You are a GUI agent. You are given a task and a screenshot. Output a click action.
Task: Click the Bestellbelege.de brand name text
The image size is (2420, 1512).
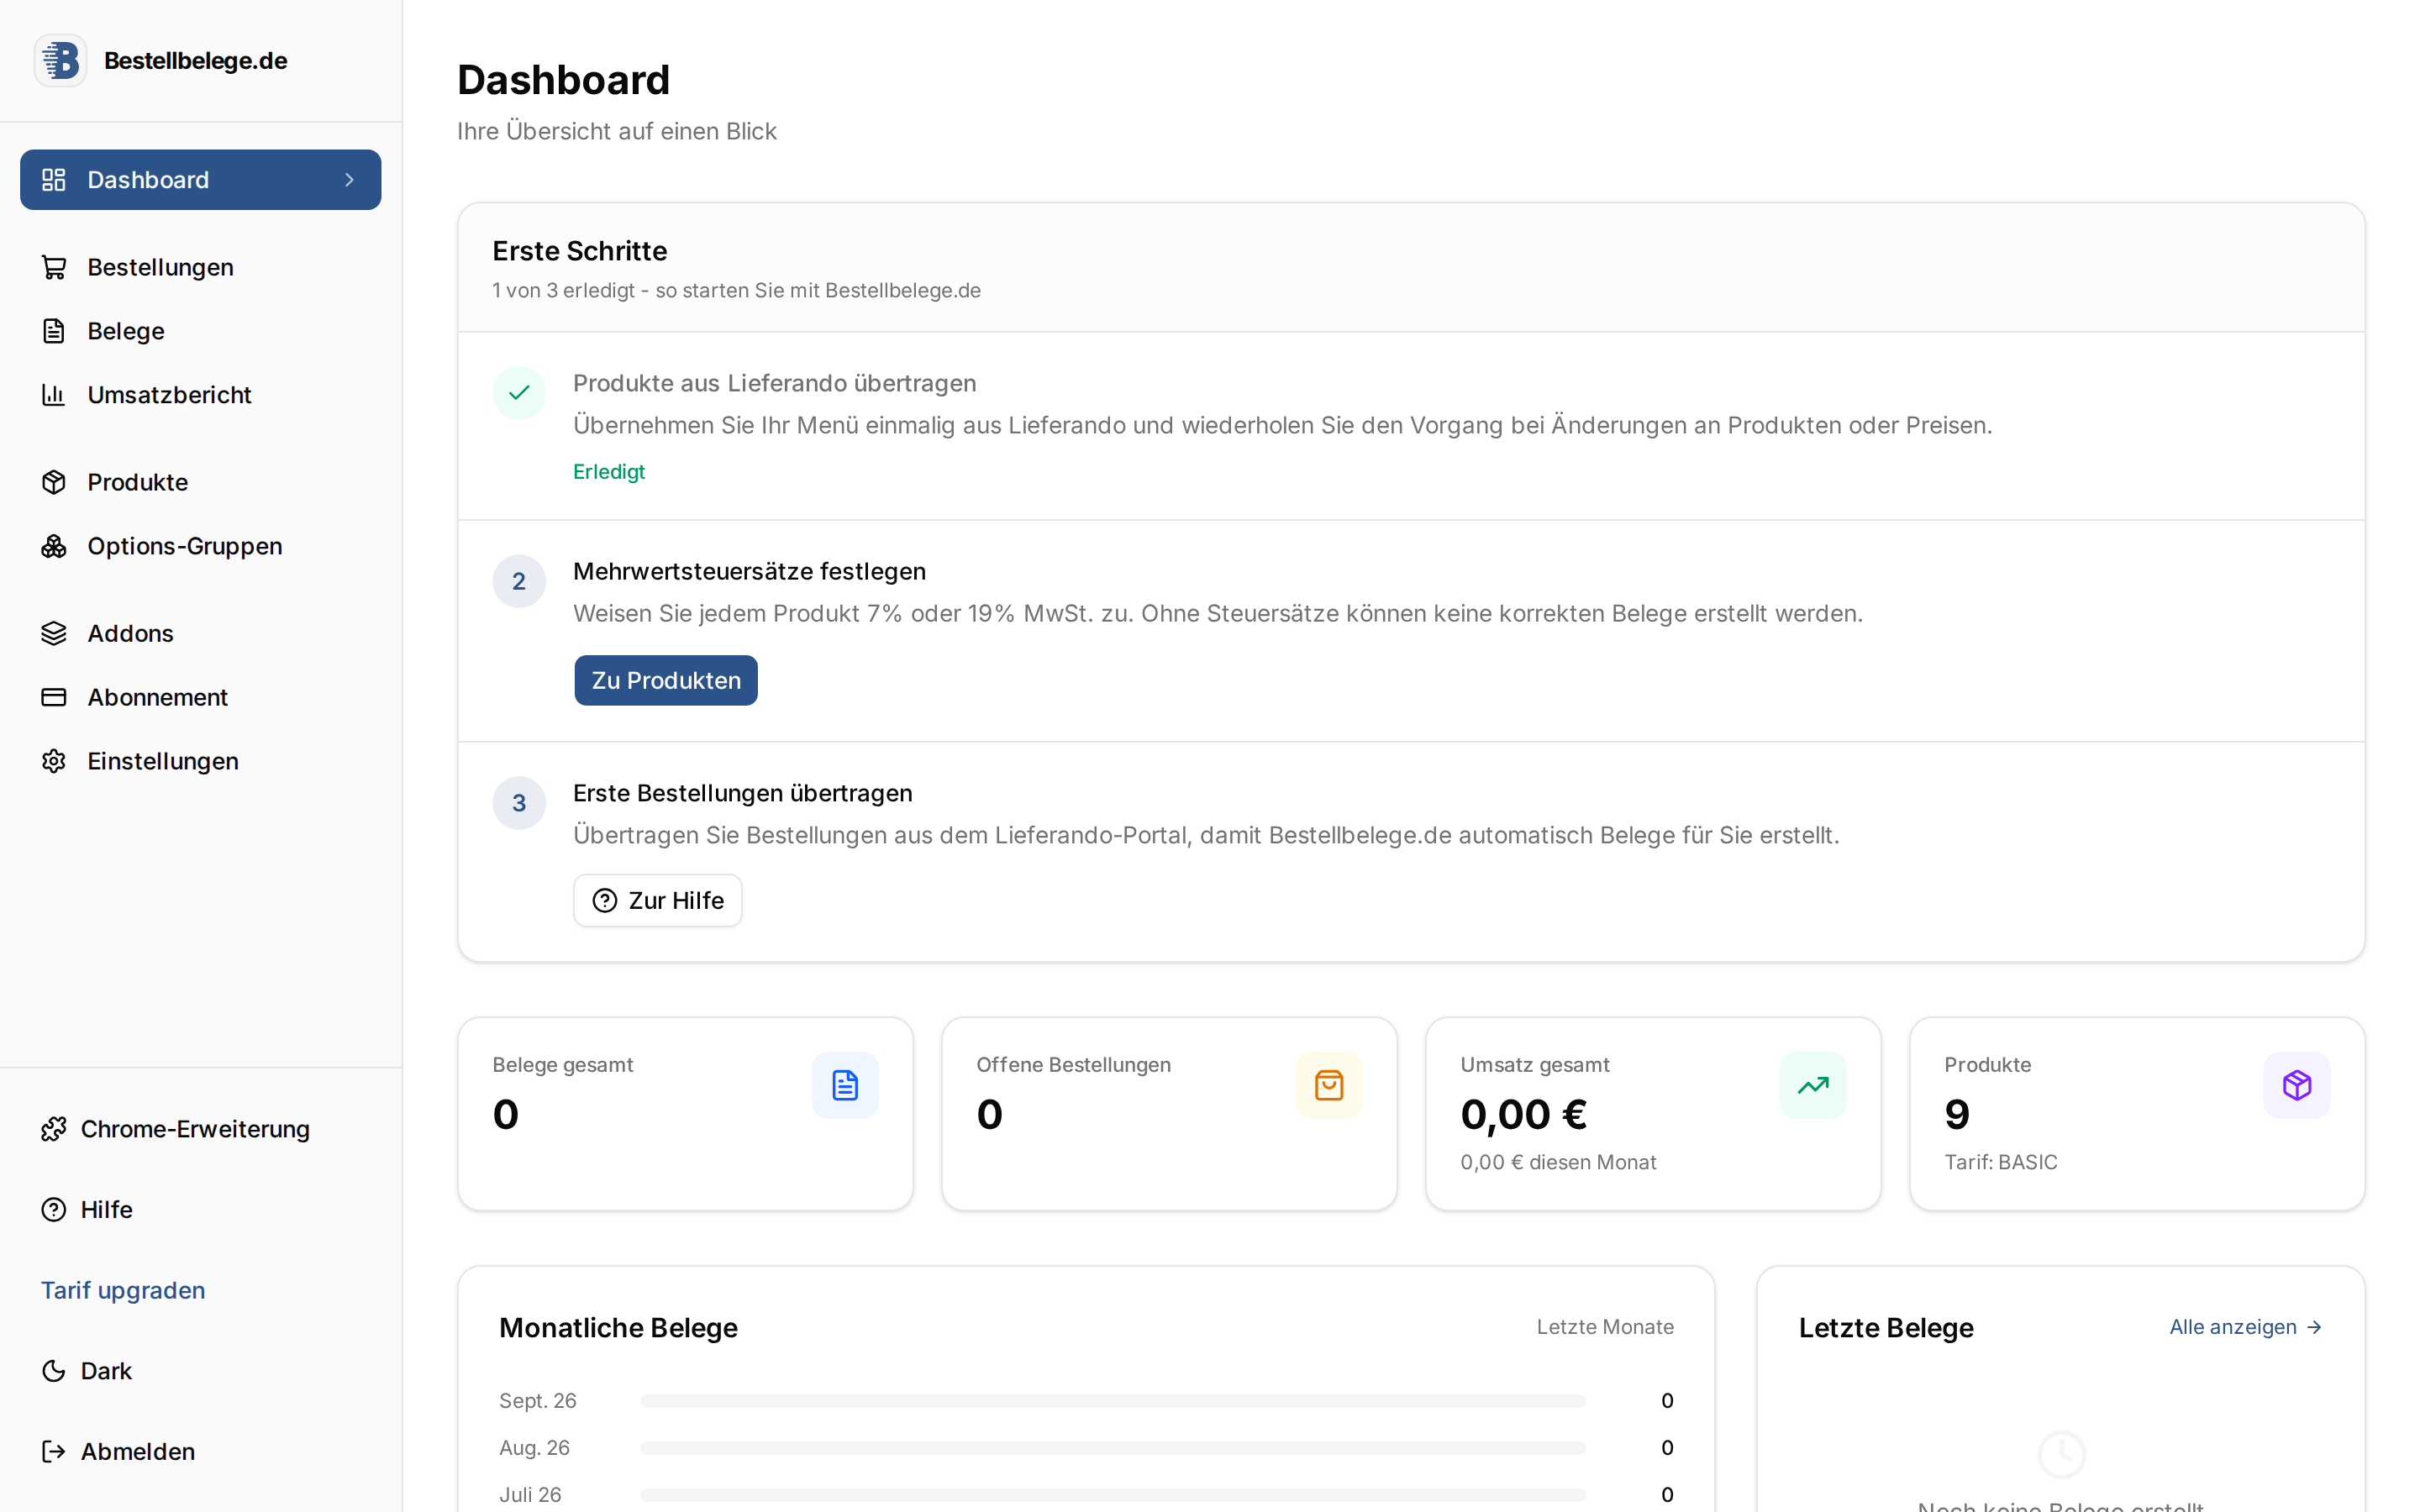pos(196,61)
